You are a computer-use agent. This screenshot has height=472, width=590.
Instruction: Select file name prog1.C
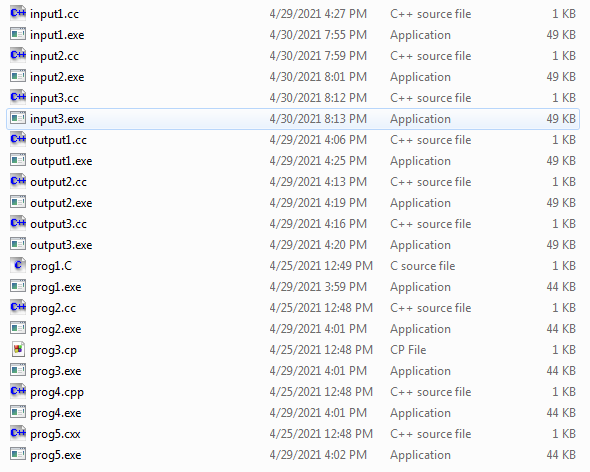(x=51, y=266)
